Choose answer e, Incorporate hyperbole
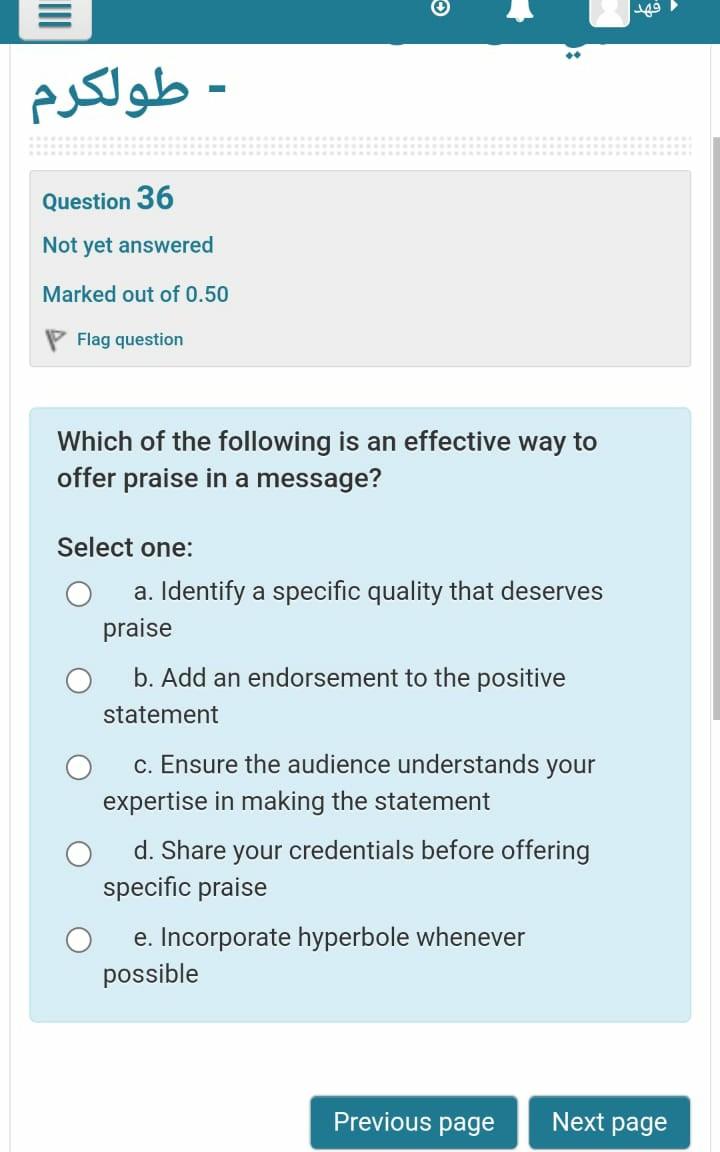This screenshot has height=1152, width=720. coord(79,940)
